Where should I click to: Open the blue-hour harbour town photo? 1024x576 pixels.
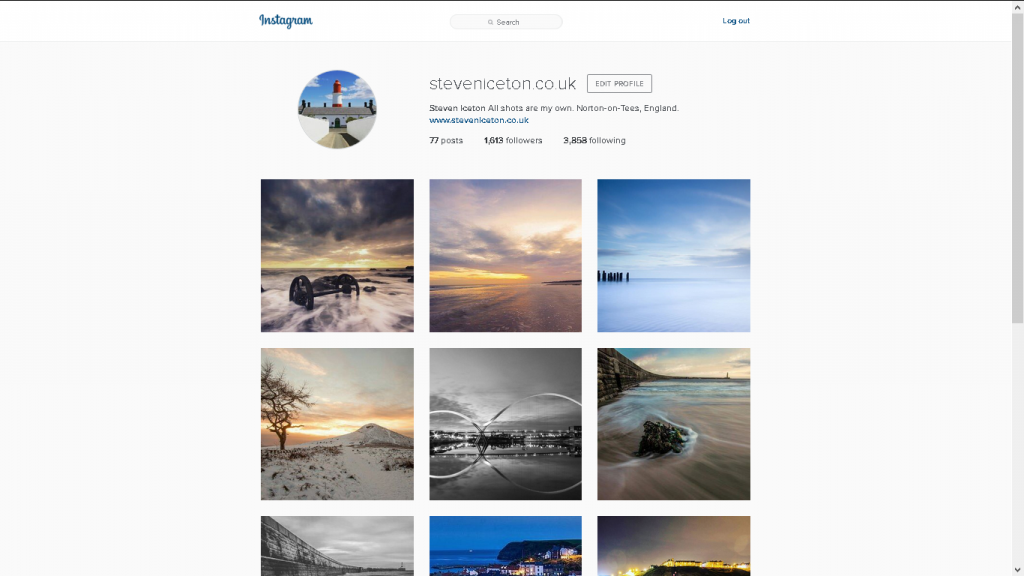[x=505, y=546]
